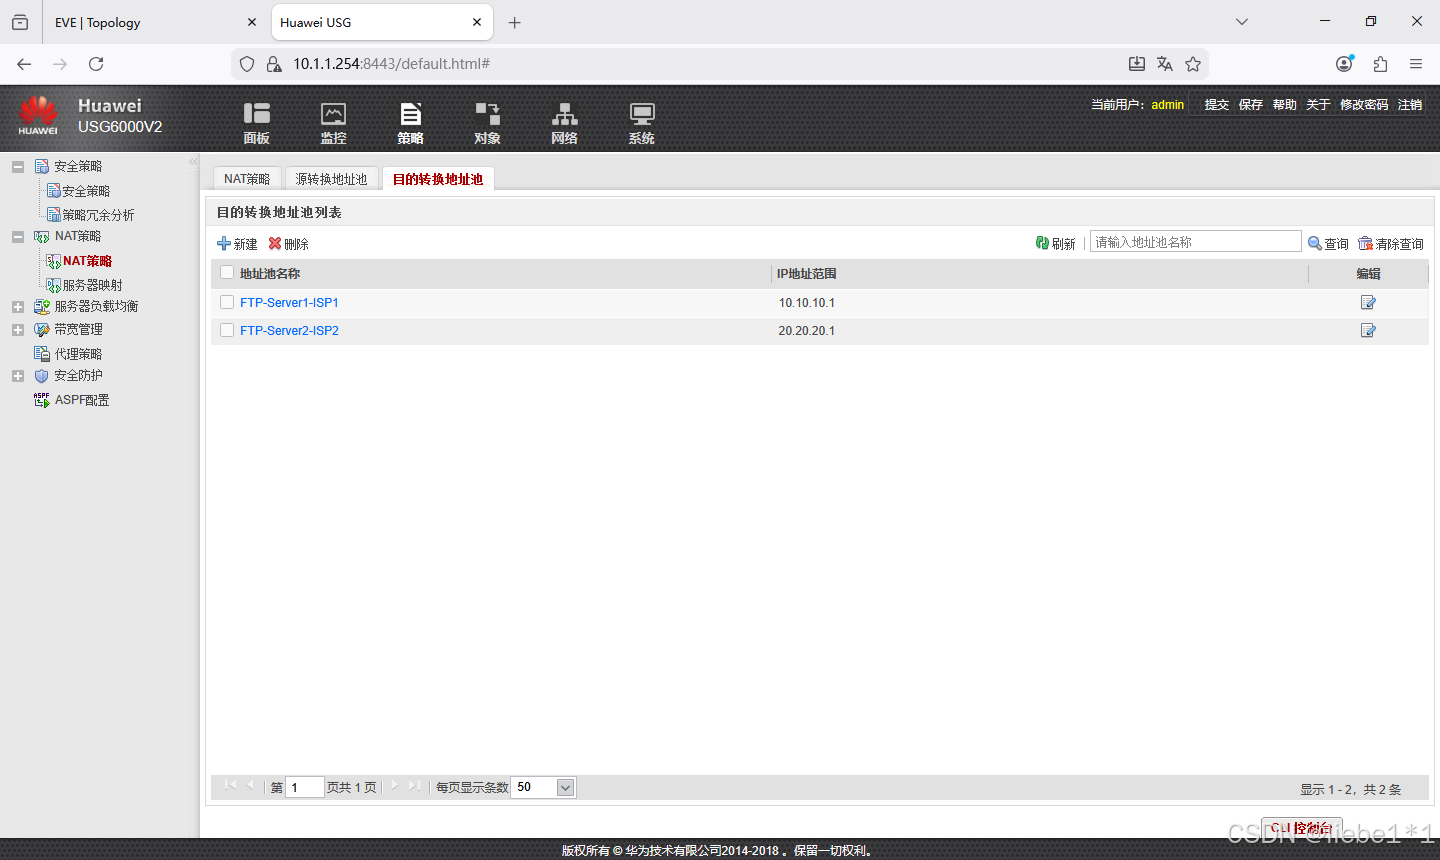Open the 网络 network icon
Screen dimensions: 1440x860
(564, 123)
